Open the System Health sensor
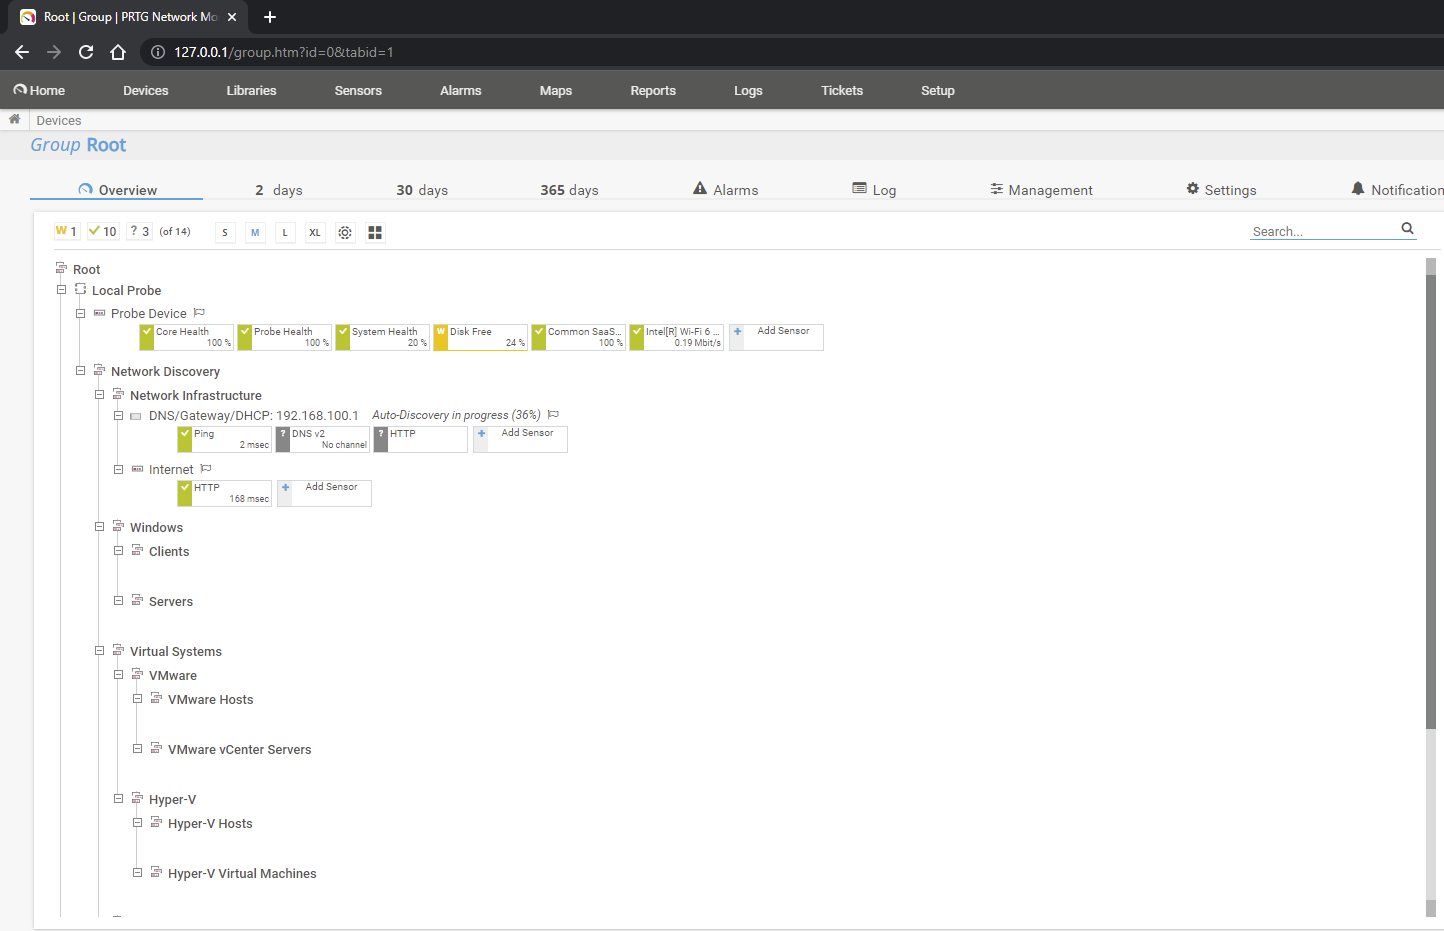Screen dimensions: 1444x931 coord(383,337)
